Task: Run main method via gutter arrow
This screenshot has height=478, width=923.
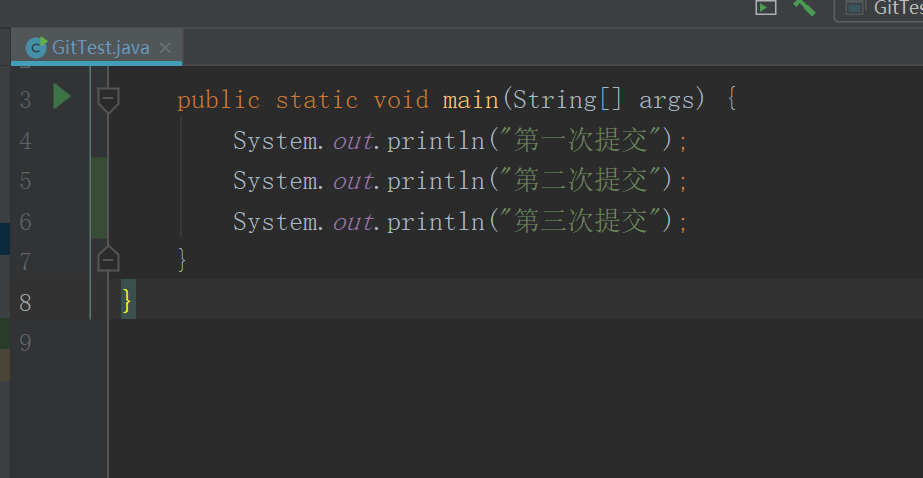Action: click(x=62, y=96)
